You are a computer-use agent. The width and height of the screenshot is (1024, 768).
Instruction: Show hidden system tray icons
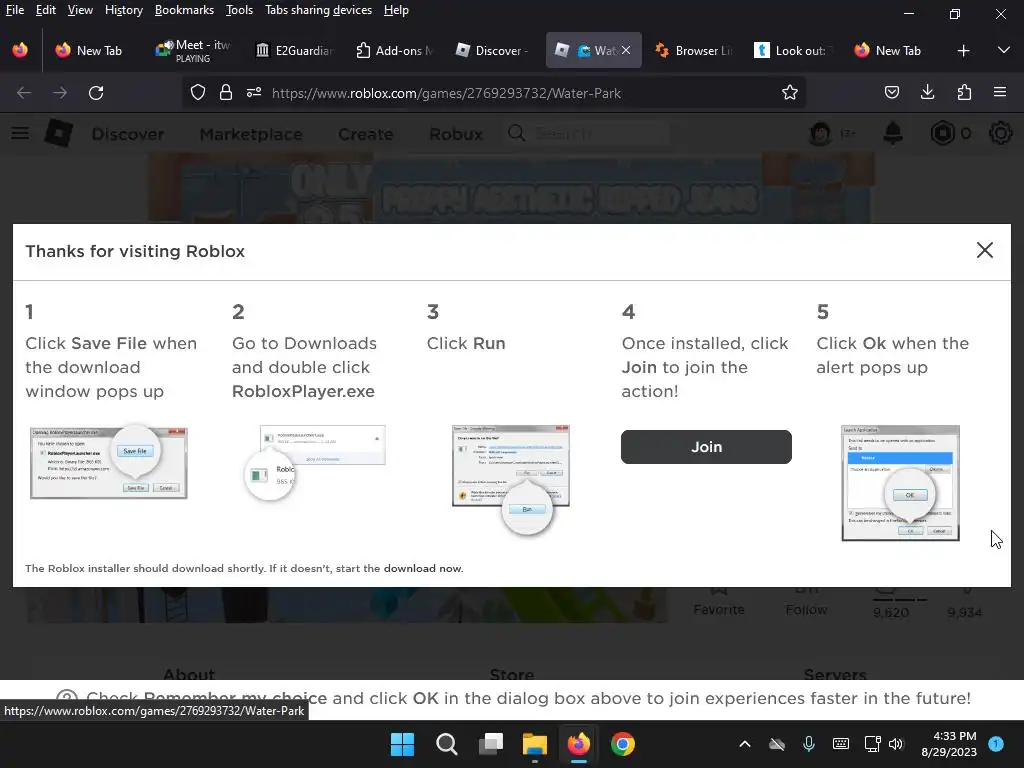(x=744, y=744)
